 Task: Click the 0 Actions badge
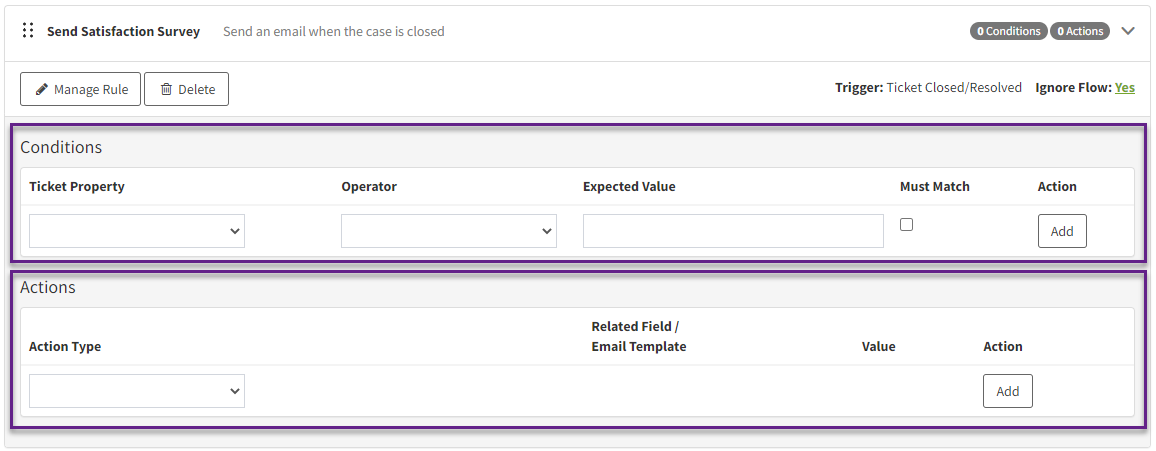coord(1080,31)
